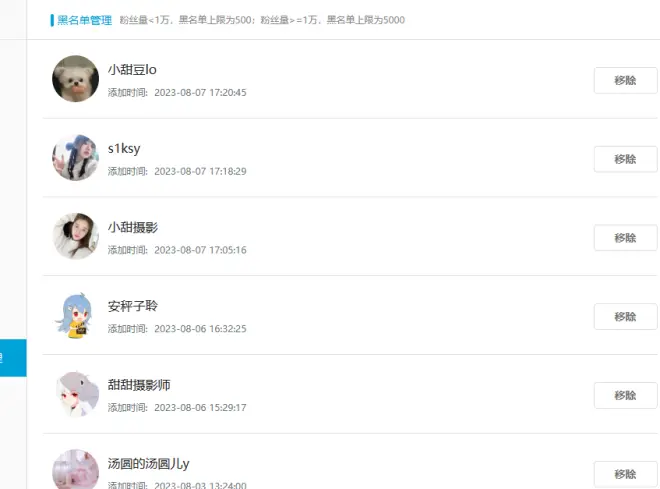Remove 小甜豆lo from the blacklist

(x=625, y=80)
